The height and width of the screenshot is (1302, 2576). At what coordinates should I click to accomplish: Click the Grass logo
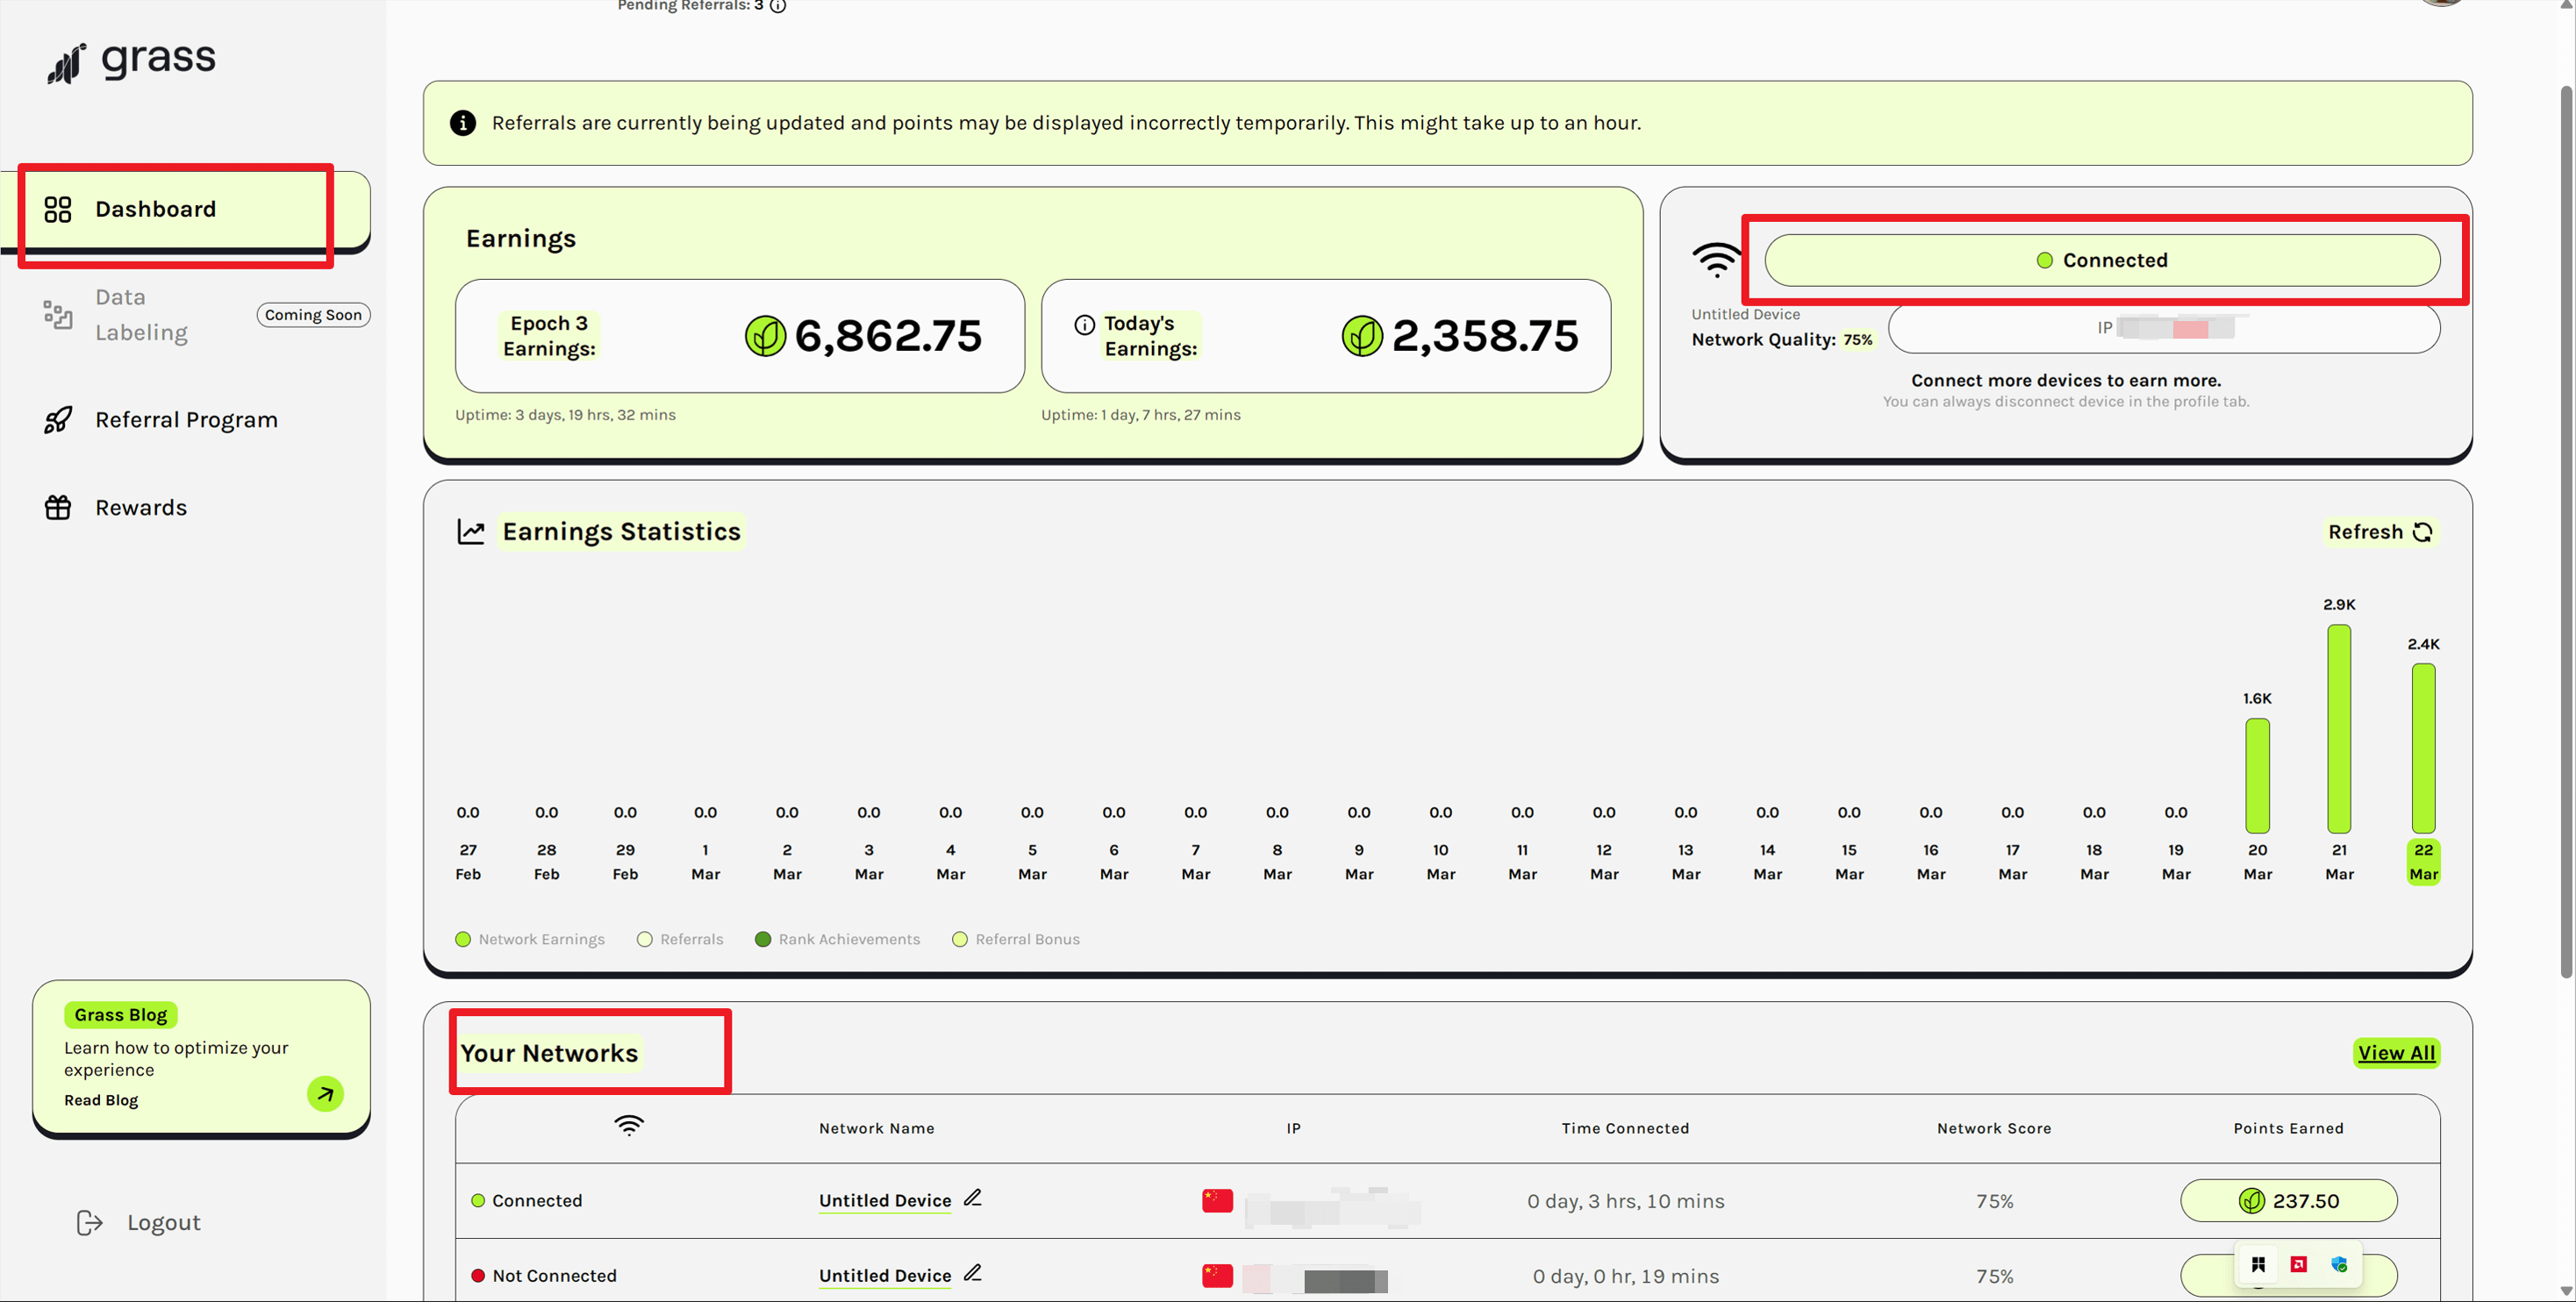point(131,62)
